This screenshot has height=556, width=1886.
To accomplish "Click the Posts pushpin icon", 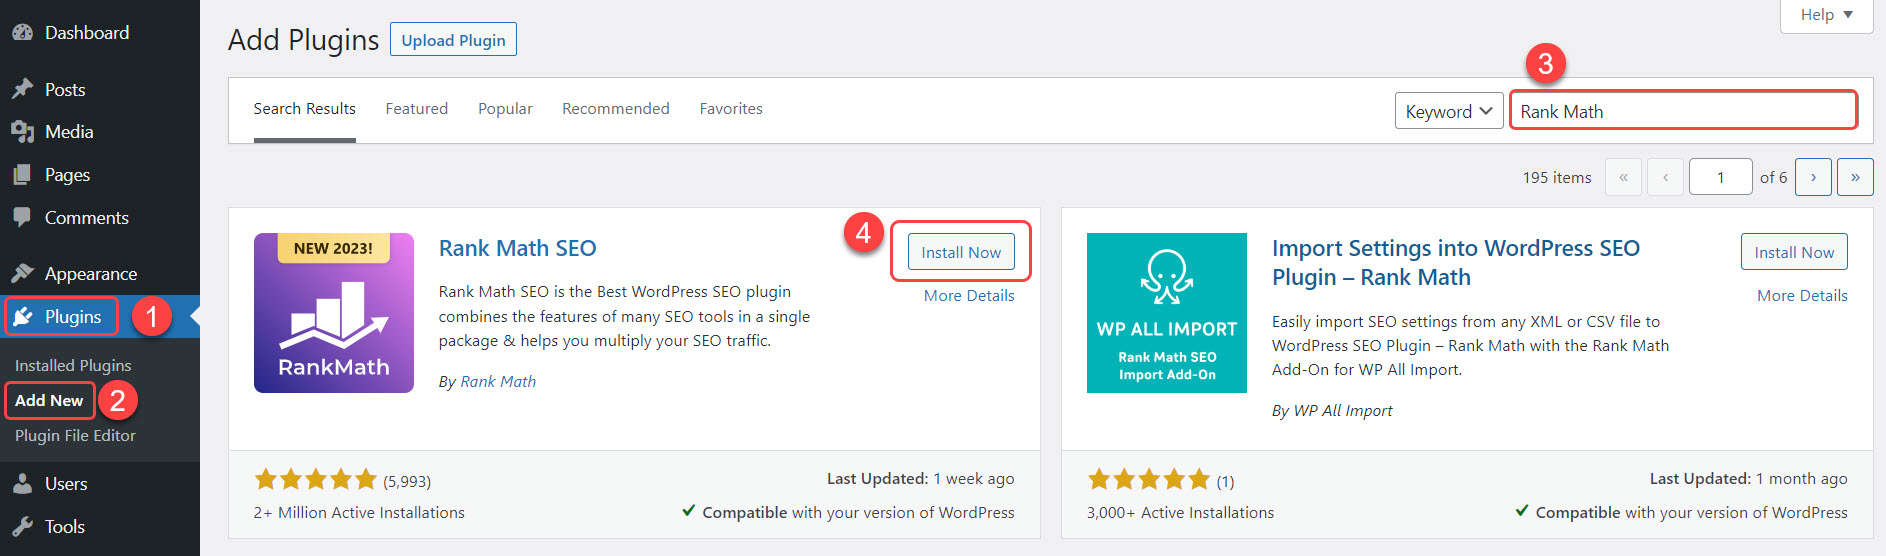I will tap(22, 89).
